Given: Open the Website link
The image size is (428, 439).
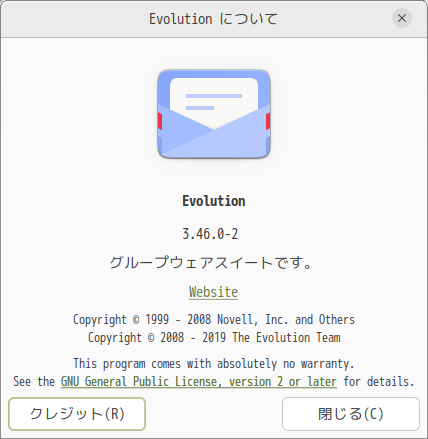Looking at the screenshot, I should (213, 292).
